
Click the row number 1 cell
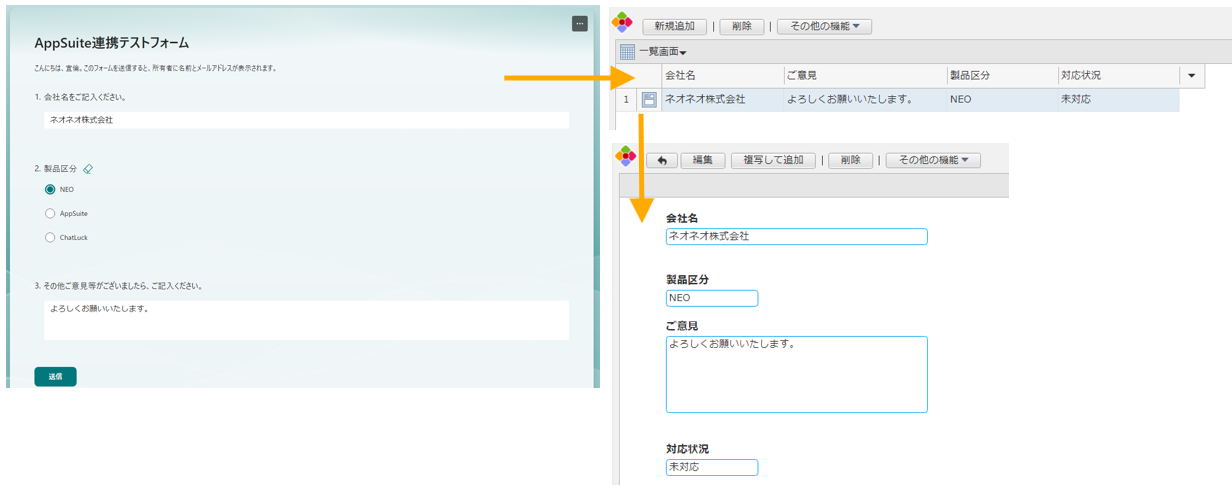tap(627, 99)
